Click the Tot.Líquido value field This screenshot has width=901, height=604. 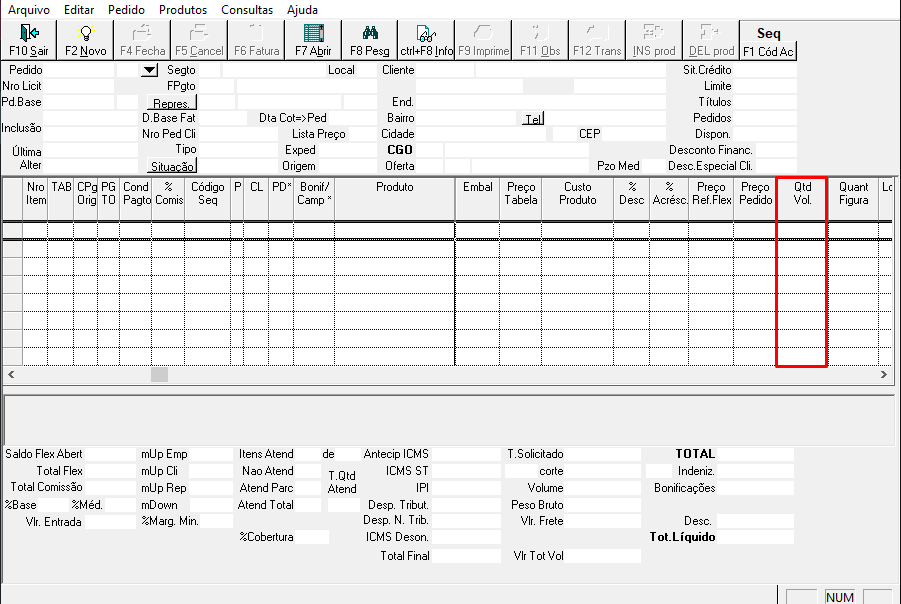point(756,537)
